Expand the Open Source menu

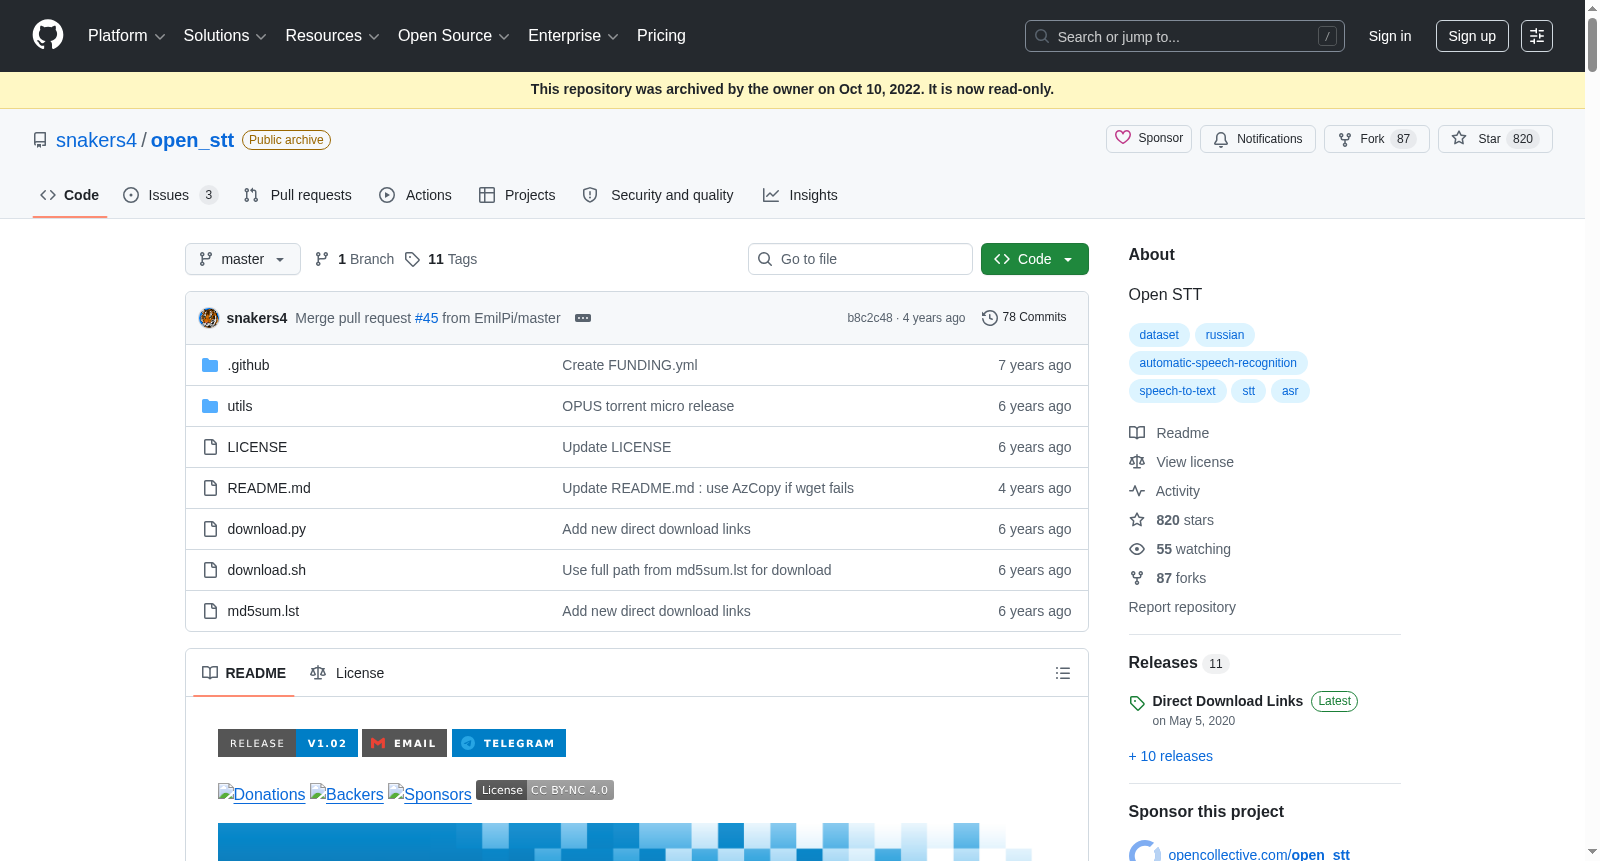click(x=454, y=36)
